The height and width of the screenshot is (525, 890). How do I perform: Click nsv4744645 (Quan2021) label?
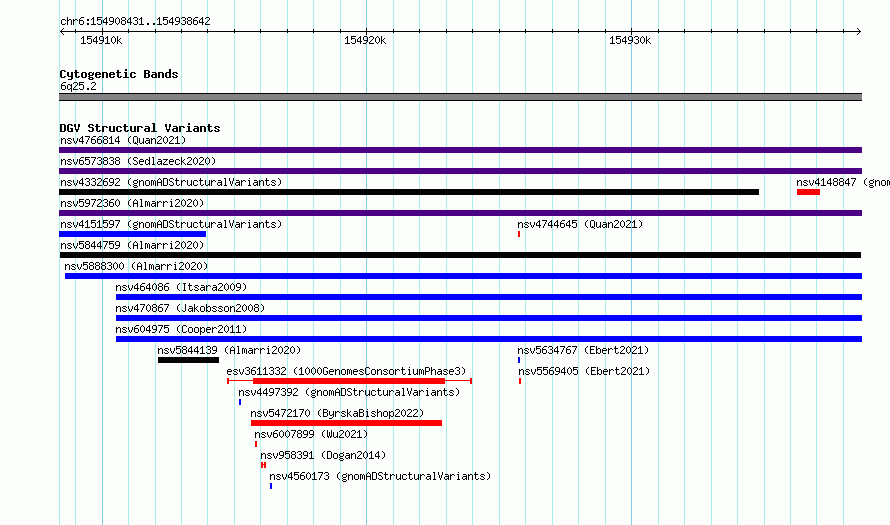[580, 224]
